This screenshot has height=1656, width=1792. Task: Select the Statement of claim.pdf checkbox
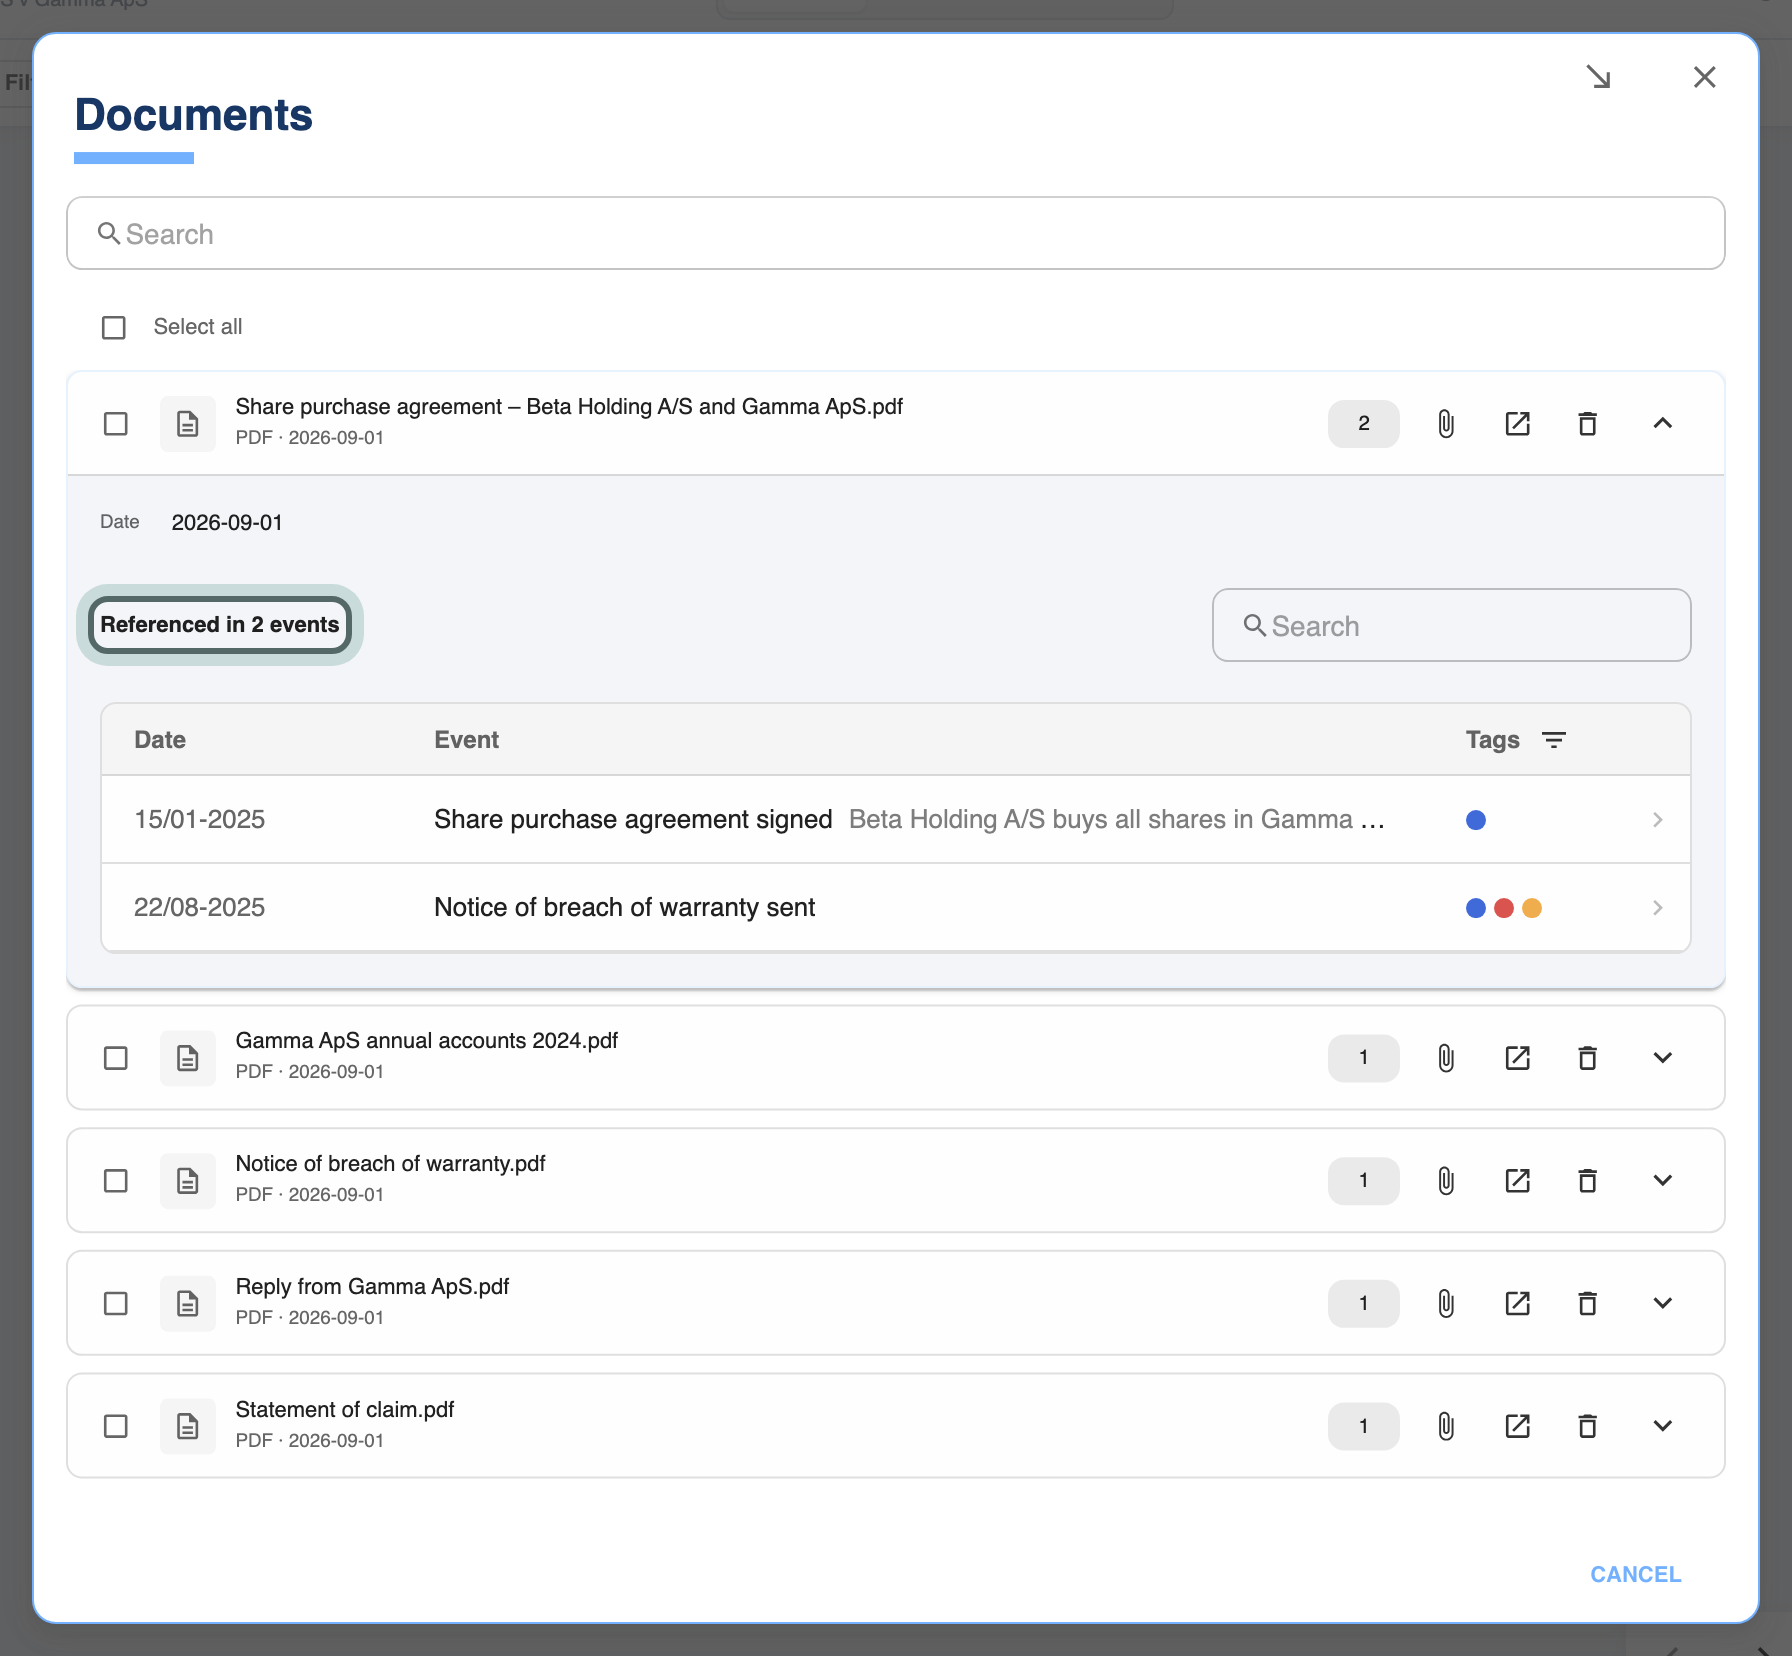(x=116, y=1426)
